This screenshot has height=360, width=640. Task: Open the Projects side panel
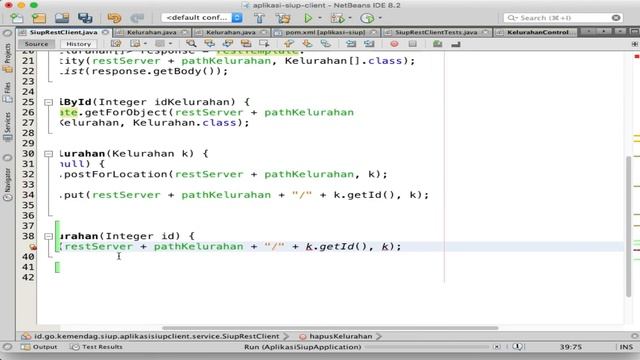8,58
